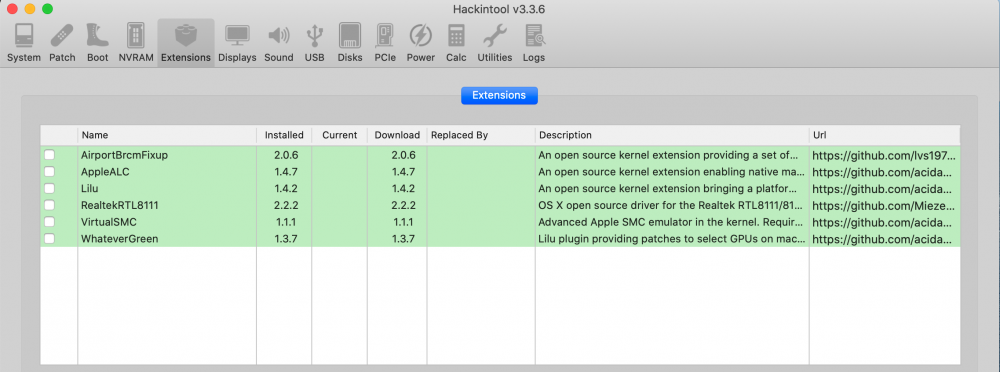The image size is (1000, 372).
Task: Select the WhateverGreen row name
Action: [x=119, y=239]
